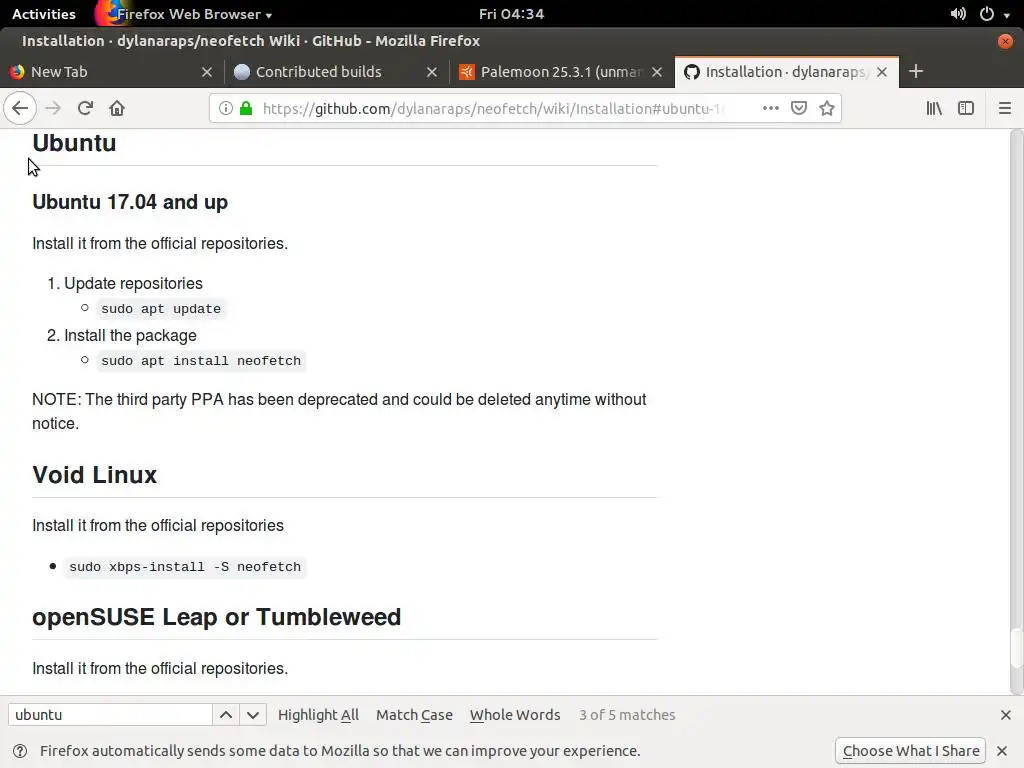Open the clock calendar Fri 04:34
Screen dimensions: 1024x768
pyautogui.click(x=511, y=14)
